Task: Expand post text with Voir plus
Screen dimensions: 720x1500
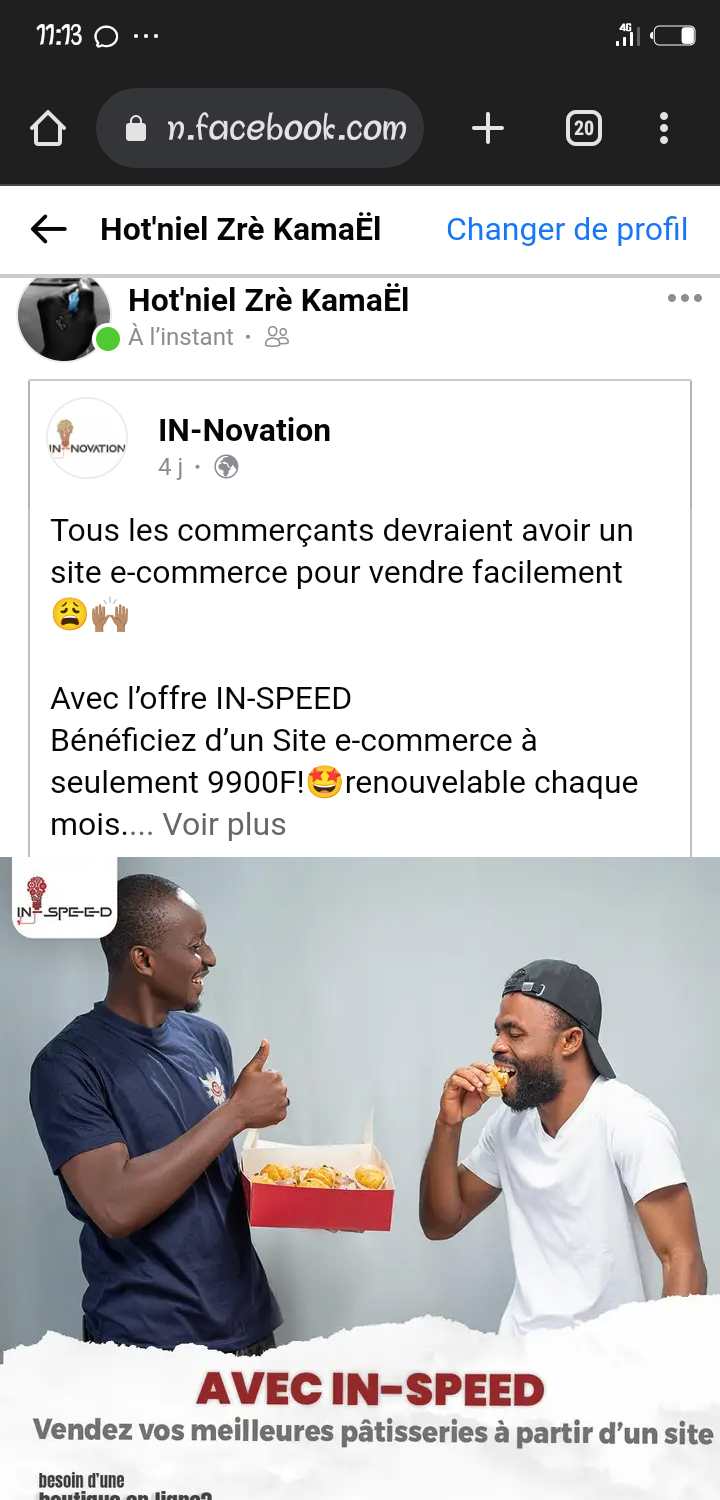Action: 224,825
